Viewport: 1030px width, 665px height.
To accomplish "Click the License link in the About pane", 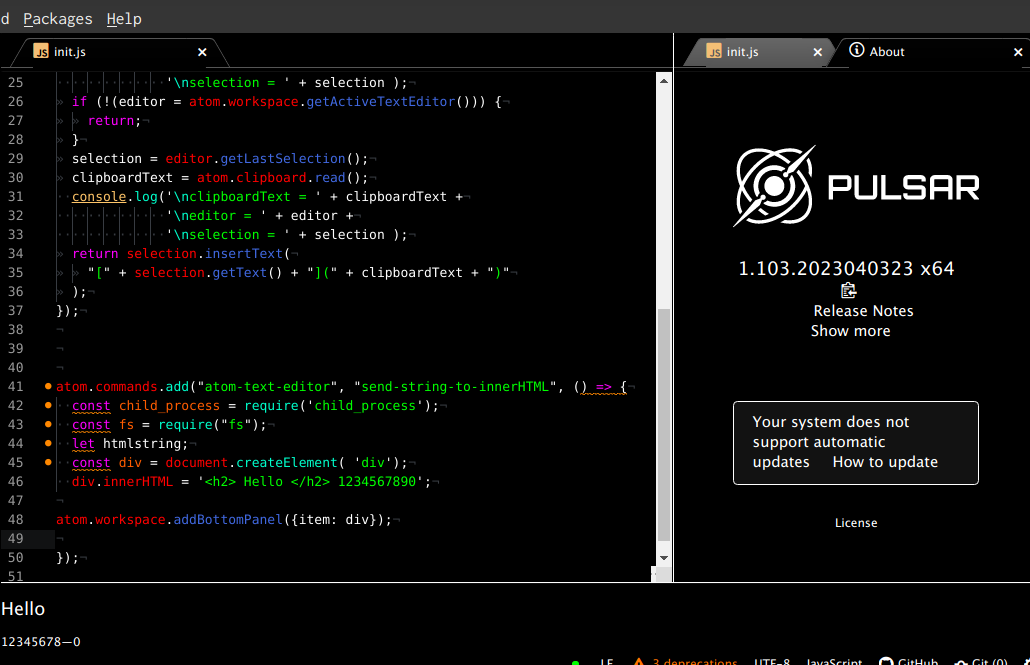I will tap(856, 522).
